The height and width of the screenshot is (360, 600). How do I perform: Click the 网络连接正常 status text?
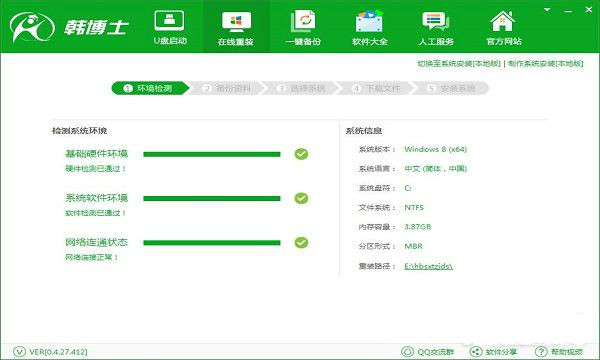(92, 257)
